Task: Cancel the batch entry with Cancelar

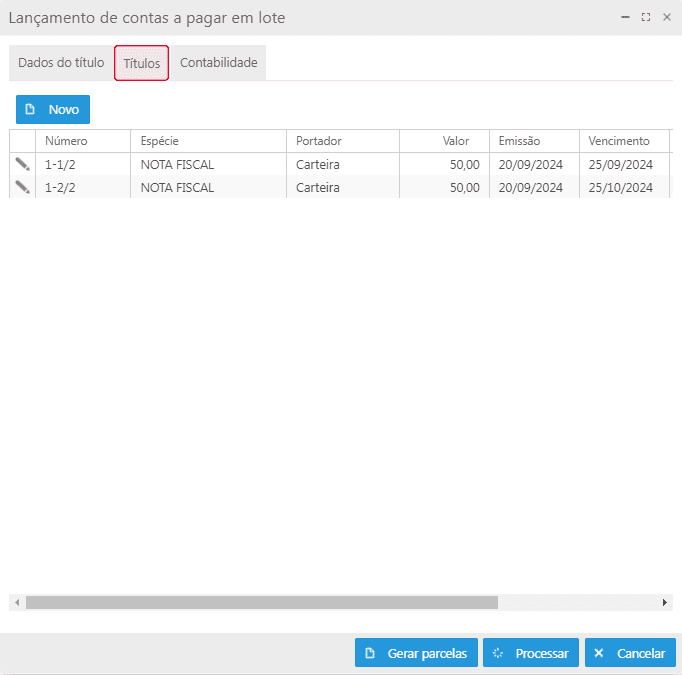Action: (x=630, y=653)
